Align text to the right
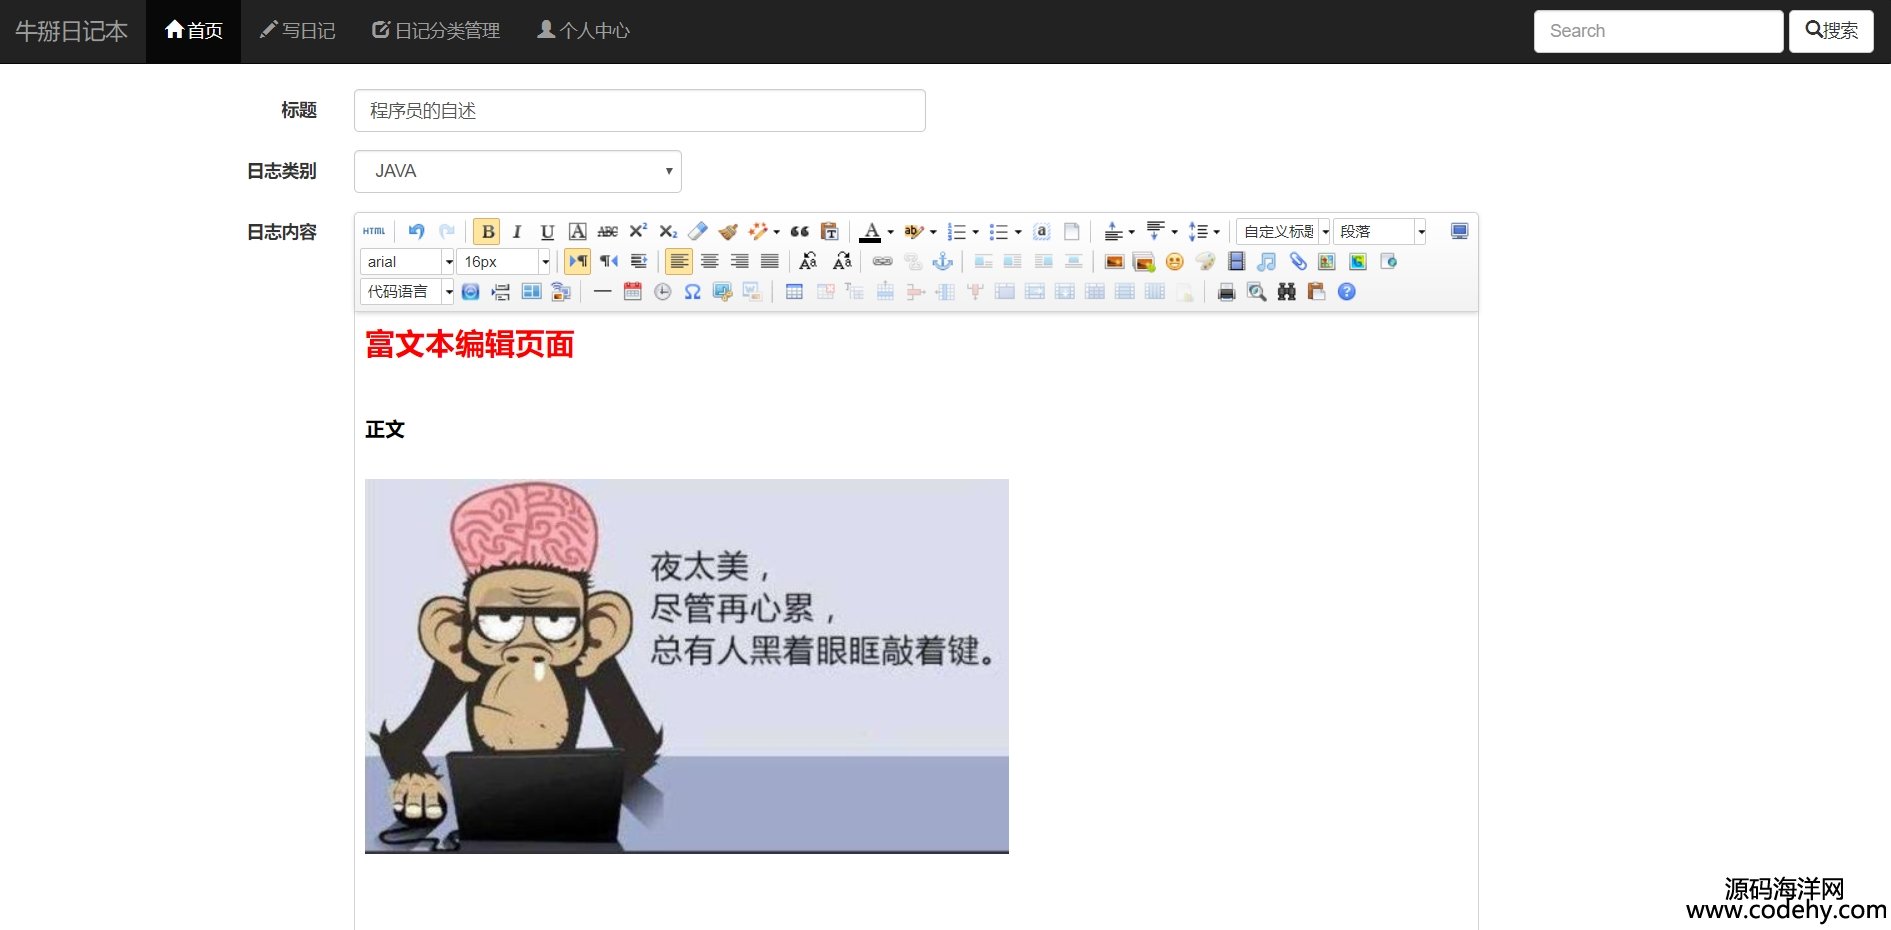Screen dimensions: 1891x930 pos(739,262)
